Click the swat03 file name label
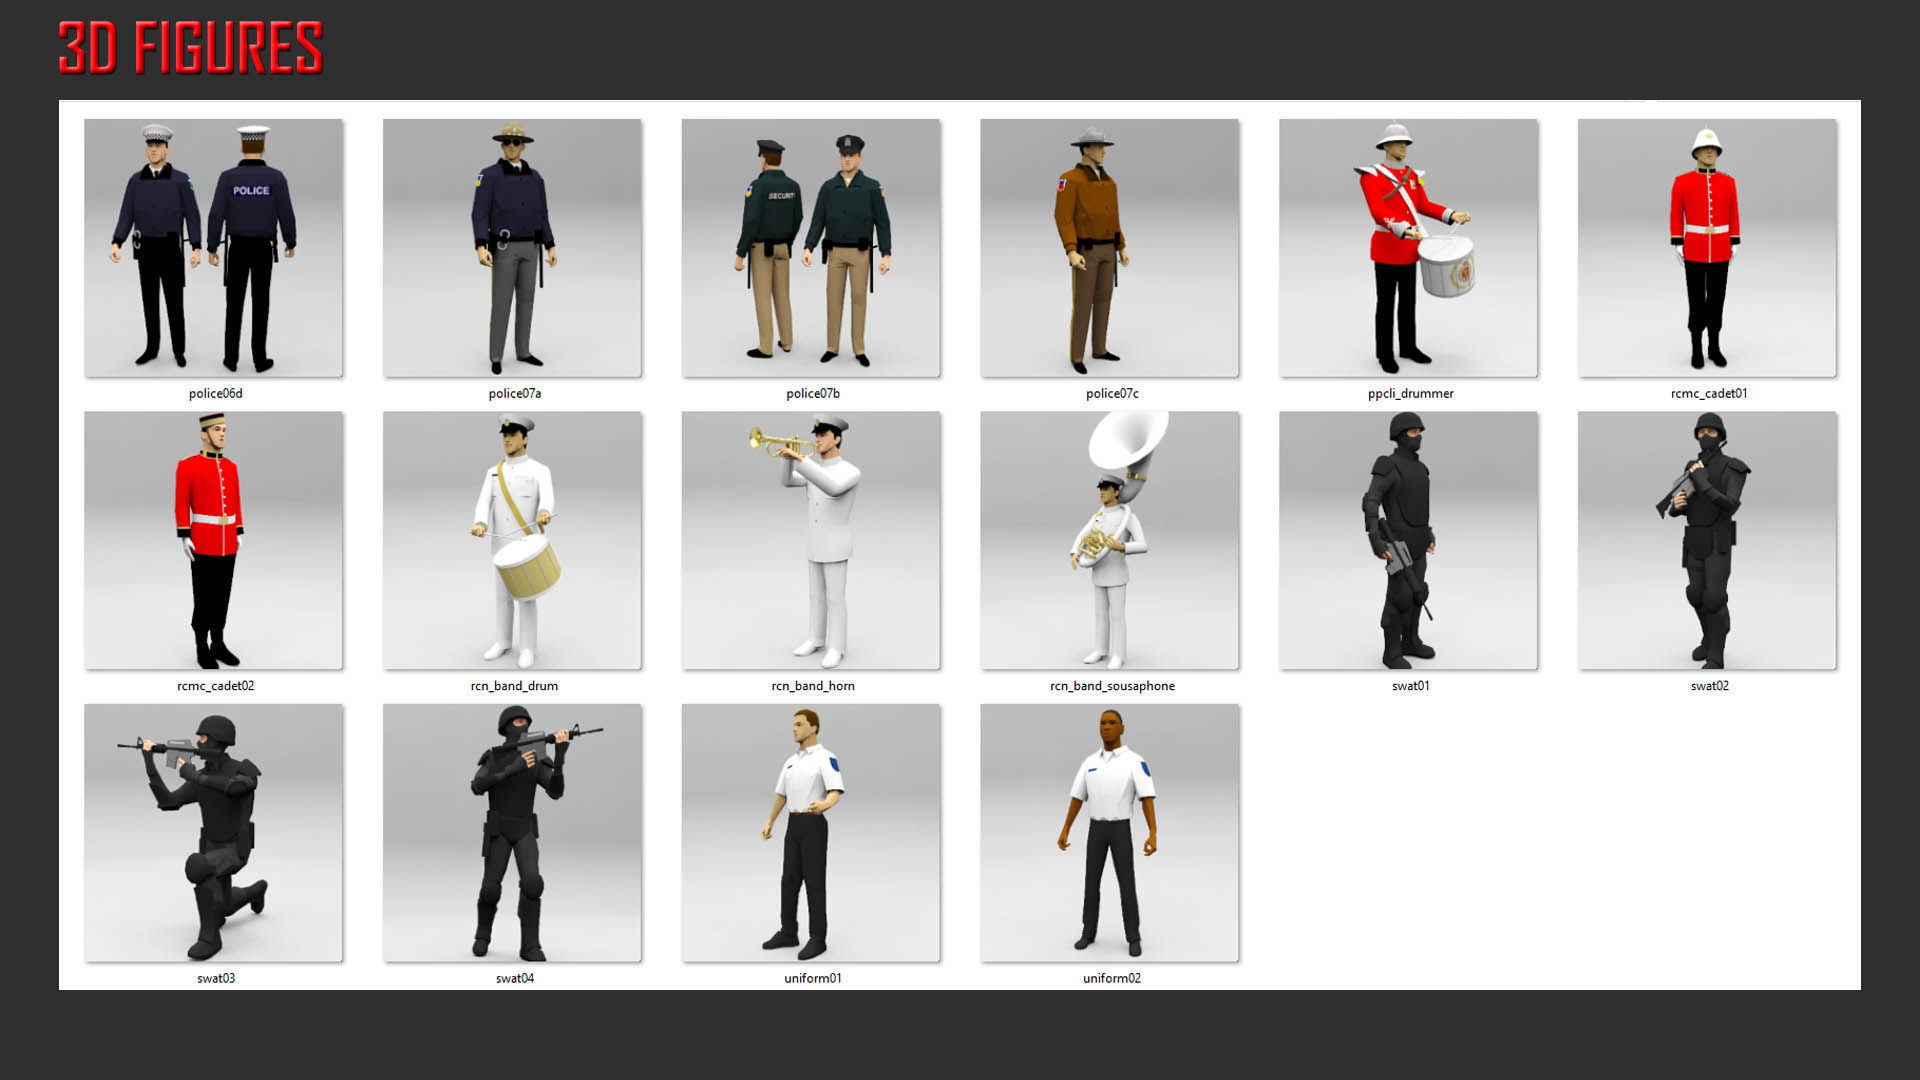 pos(216,979)
